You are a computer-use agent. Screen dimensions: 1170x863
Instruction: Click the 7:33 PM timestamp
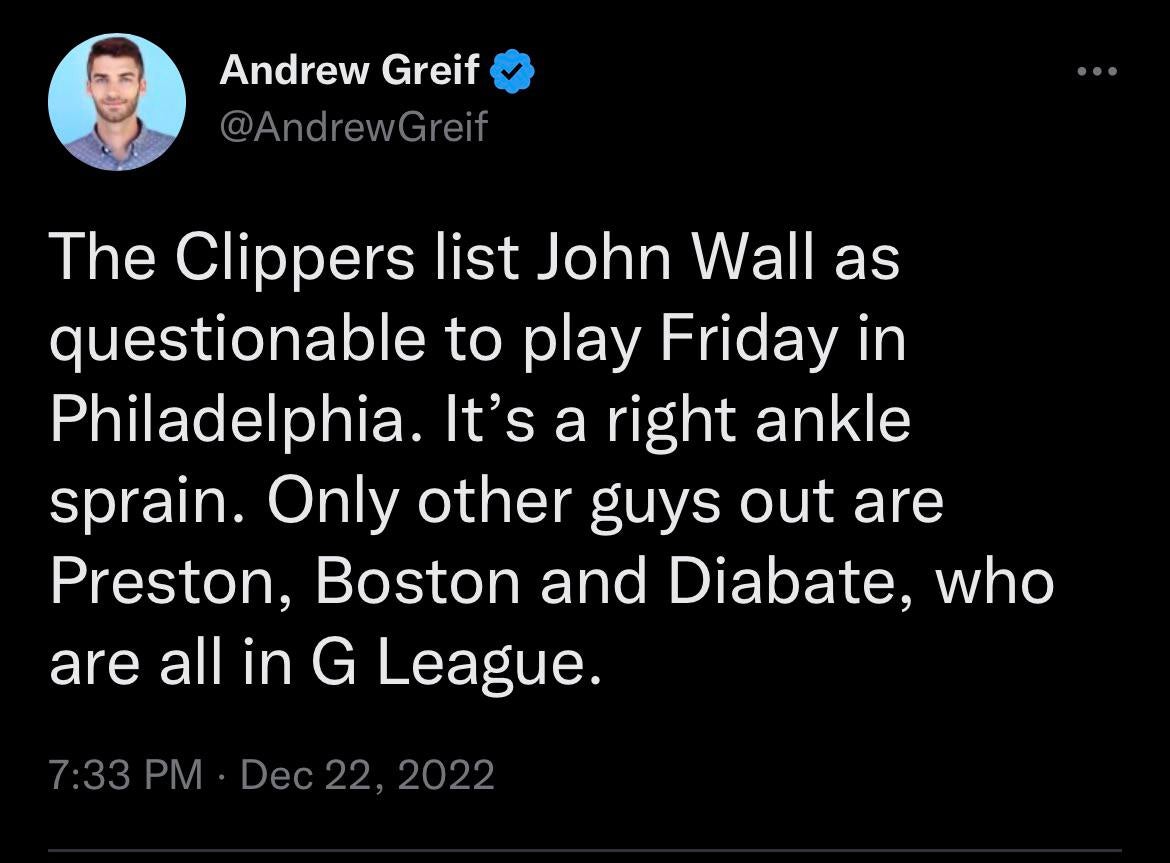(125, 775)
